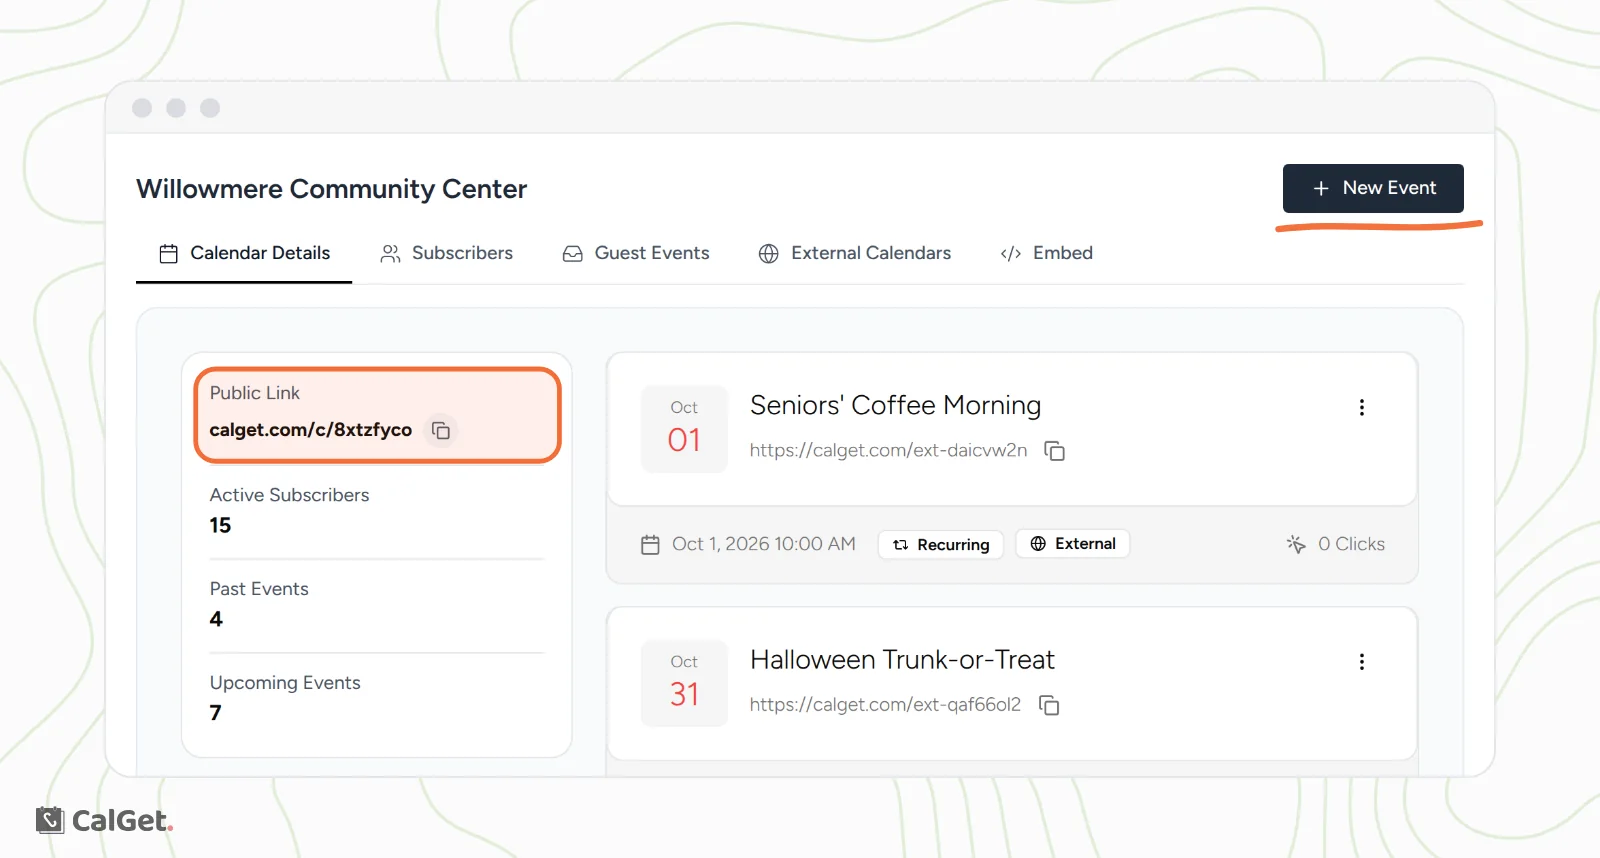Viewport: 1600px width, 858px height.
Task: Select the External Calendars tab
Action: pyautogui.click(x=855, y=253)
